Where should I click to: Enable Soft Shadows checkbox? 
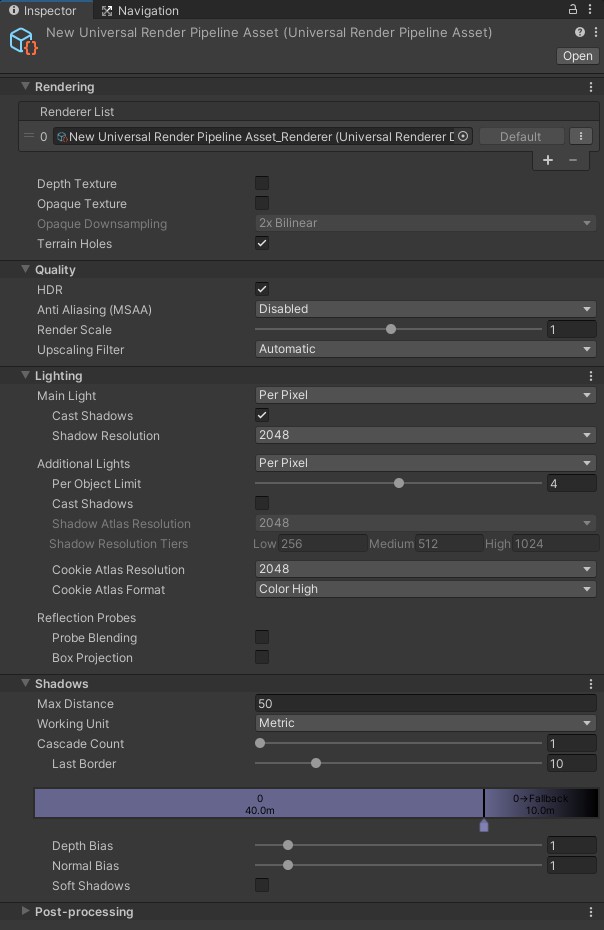pos(262,885)
